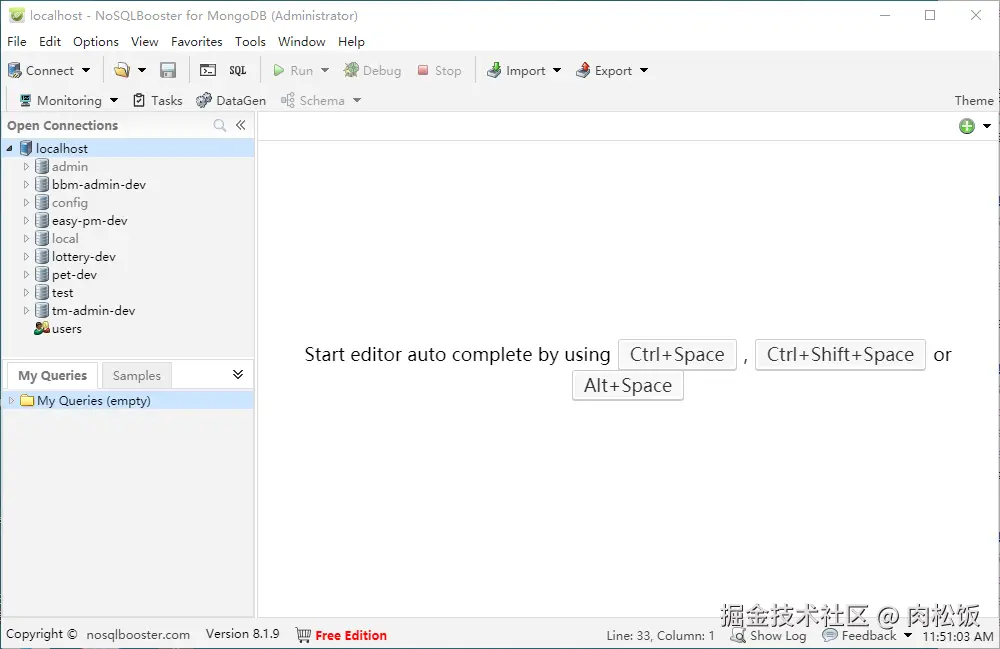Click the Export icon
Viewport: 1000px width, 649px height.
(583, 70)
